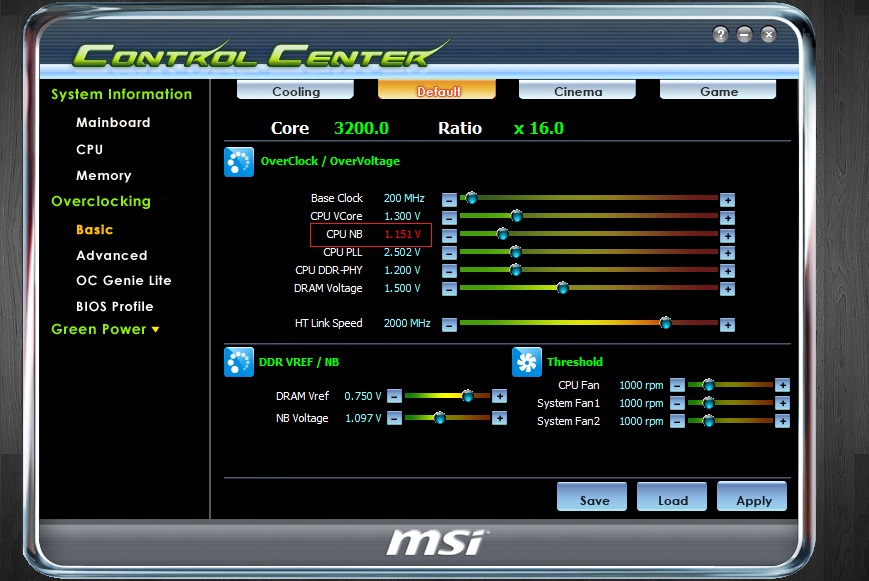Decrease NB Voltage with minus button
This screenshot has width=869, height=581.
(x=394, y=418)
